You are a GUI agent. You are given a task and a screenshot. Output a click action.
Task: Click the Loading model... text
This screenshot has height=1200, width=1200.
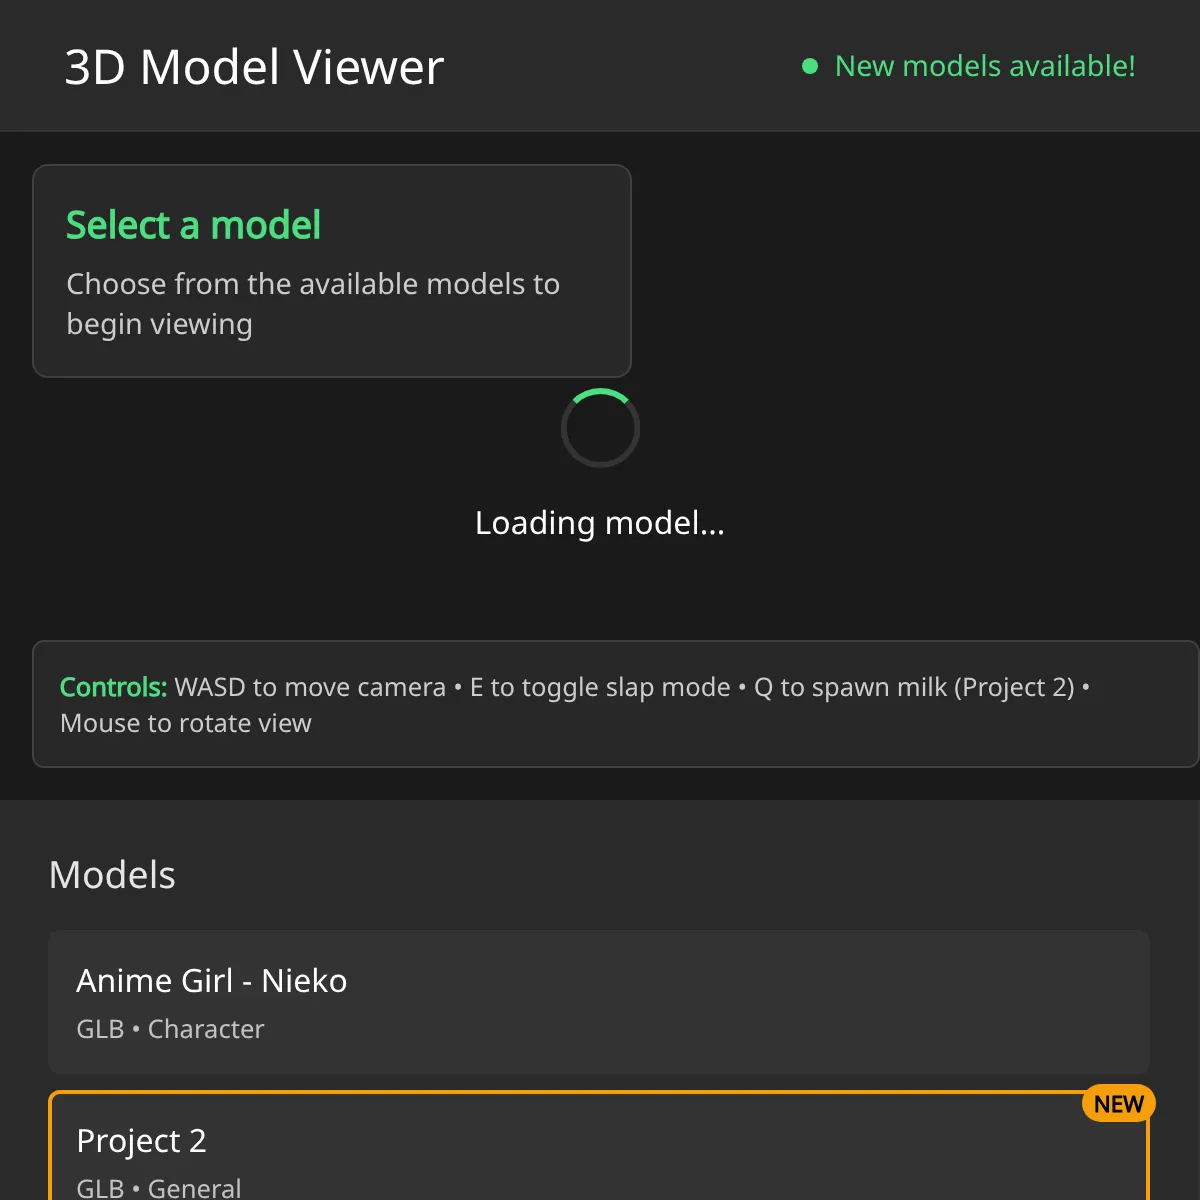pos(600,522)
